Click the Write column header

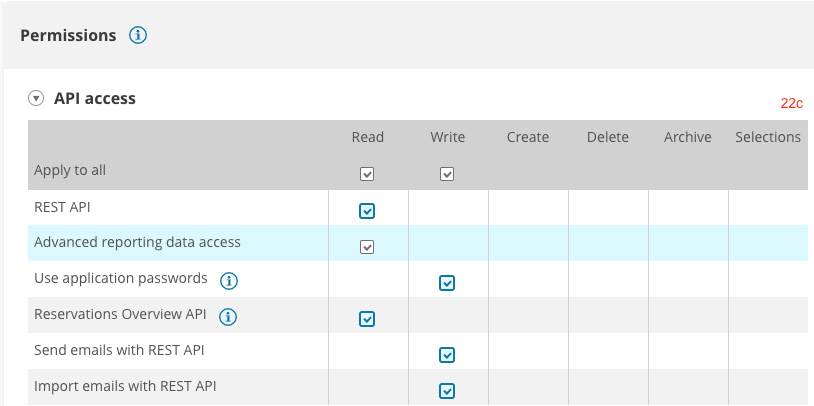point(447,137)
